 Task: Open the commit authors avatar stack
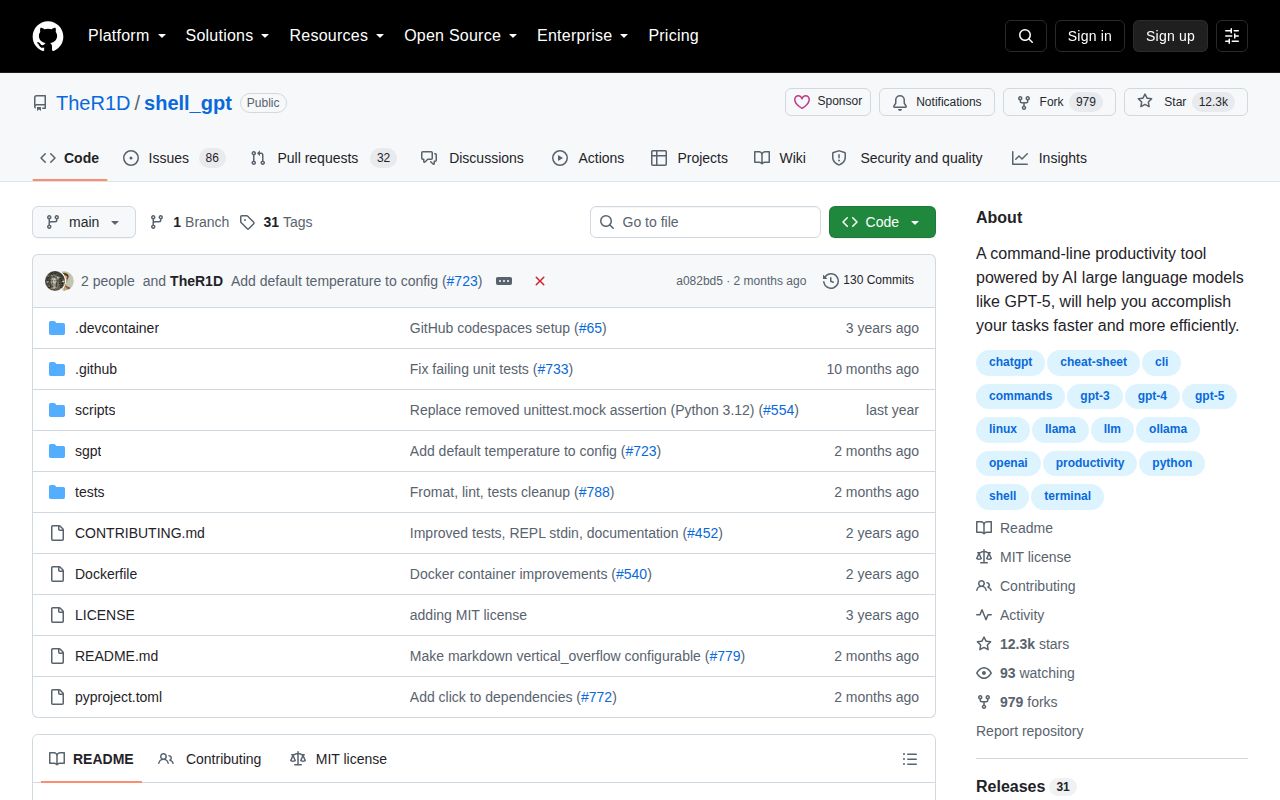pos(59,281)
